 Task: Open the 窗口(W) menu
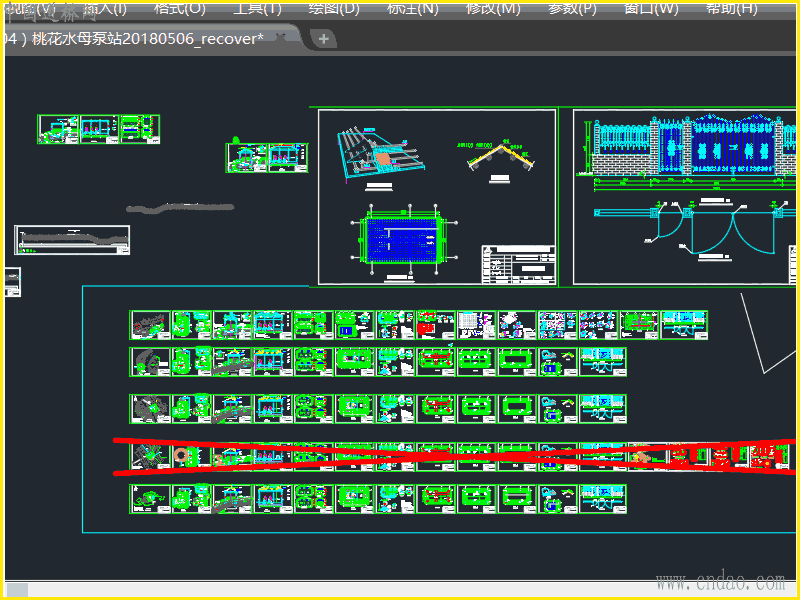click(x=651, y=8)
